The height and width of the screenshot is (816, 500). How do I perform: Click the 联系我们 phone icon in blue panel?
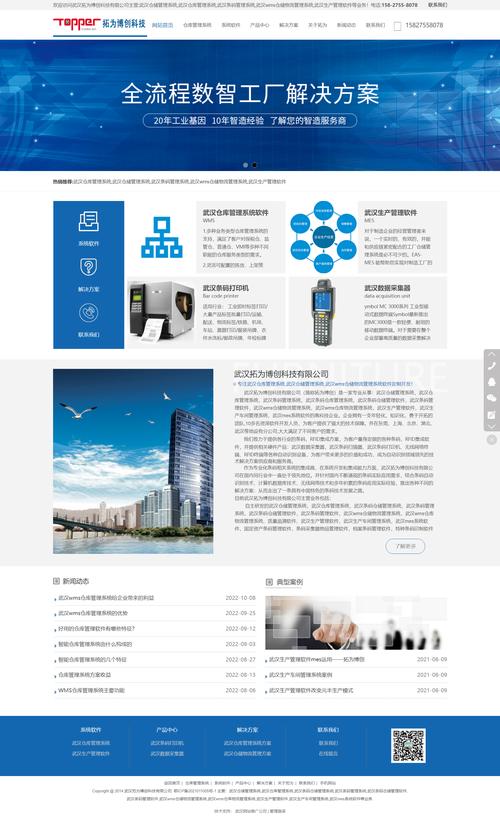88,313
